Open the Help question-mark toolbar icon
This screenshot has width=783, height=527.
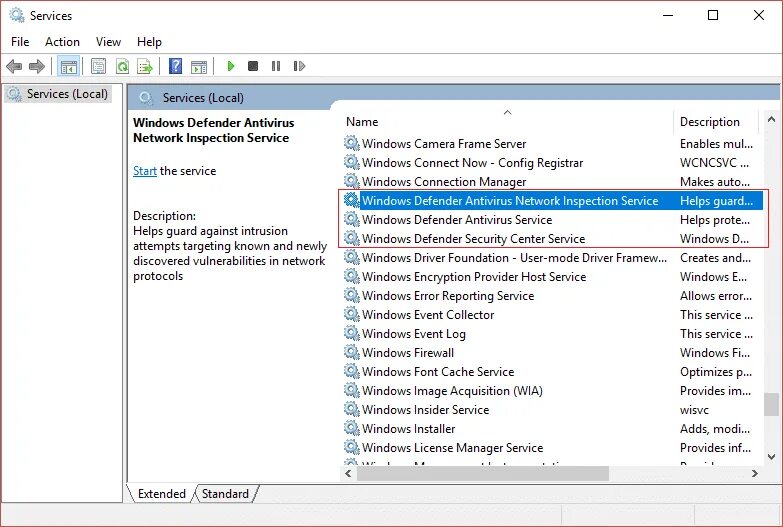tap(175, 66)
